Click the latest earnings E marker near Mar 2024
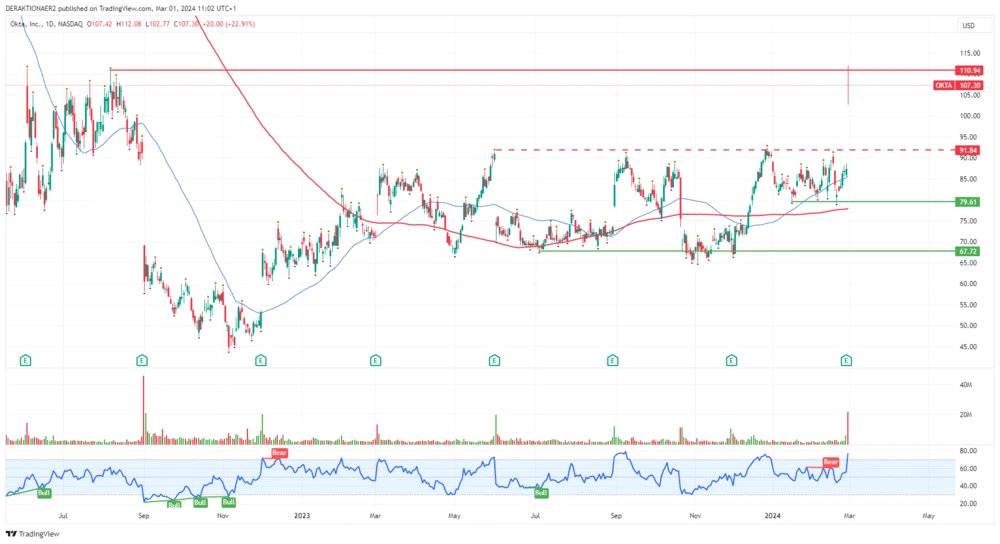Viewport: 1000px width, 544px height. pos(846,360)
